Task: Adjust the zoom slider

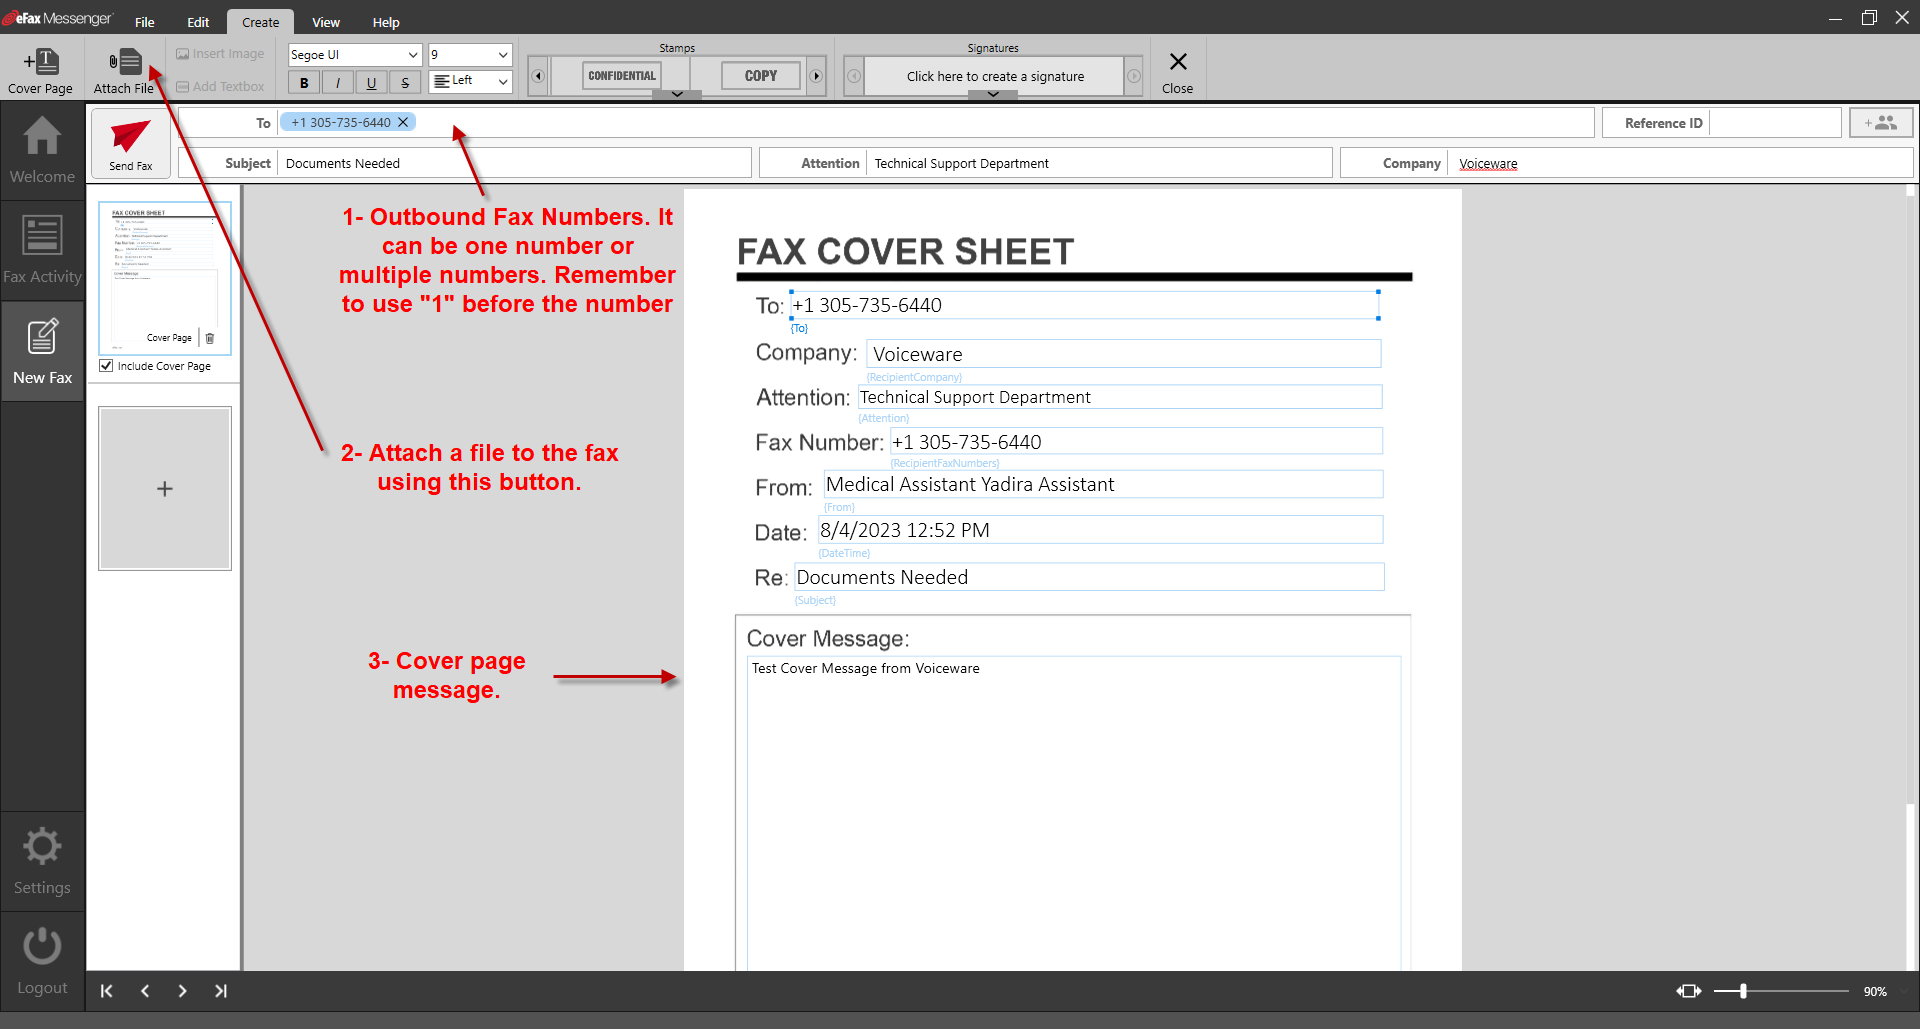Action: coord(1743,991)
